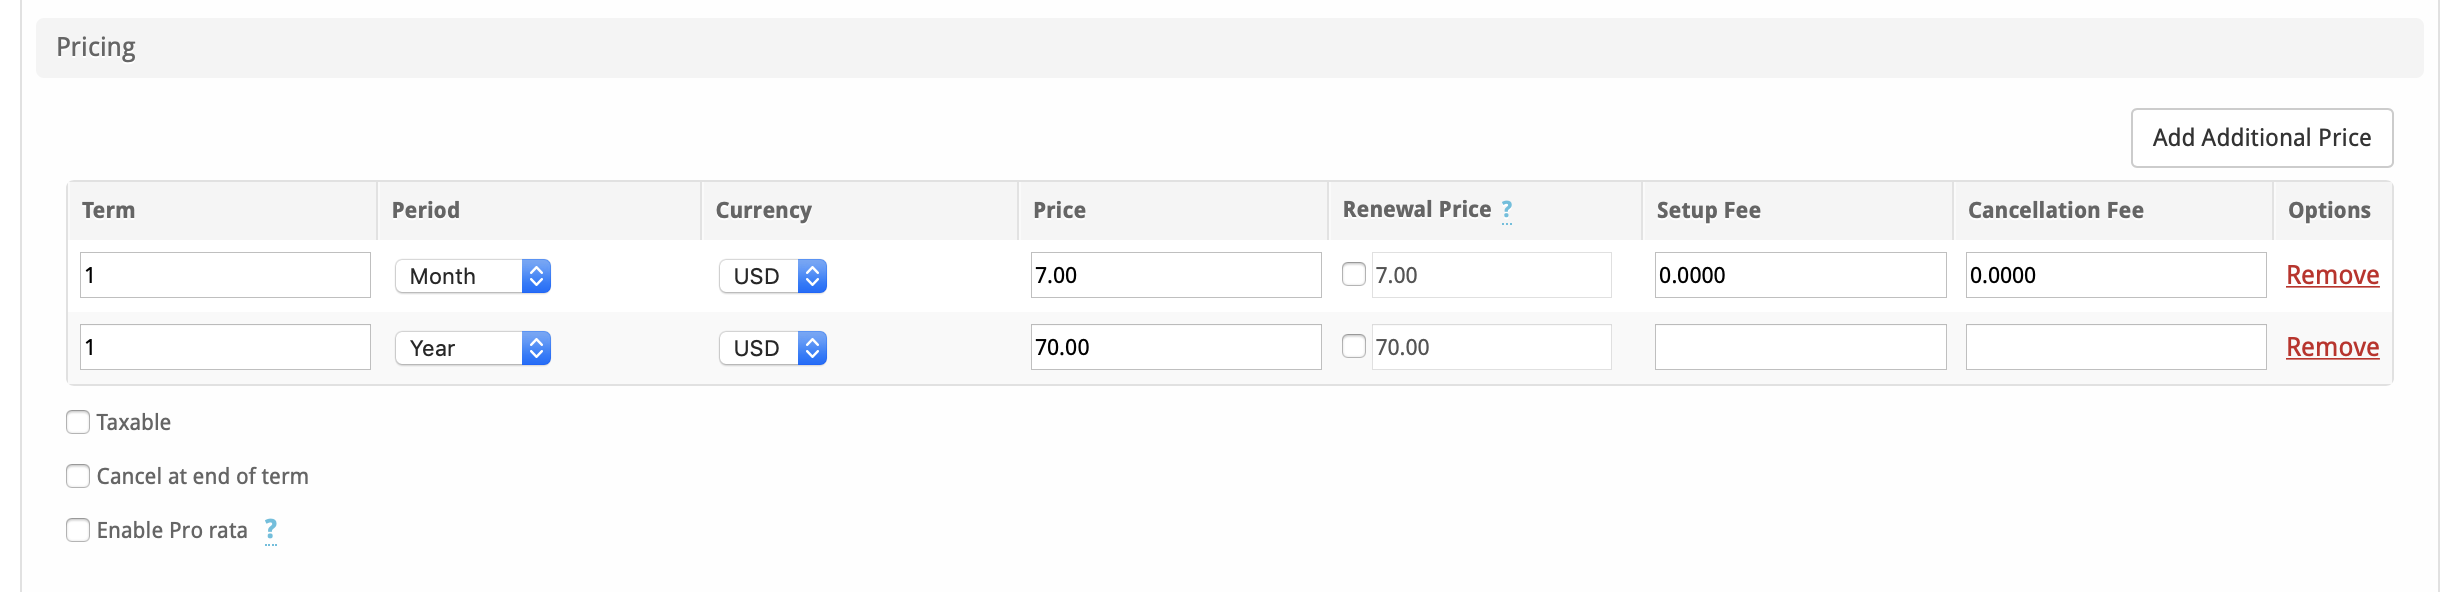Screen dimensions: 2460x592
Task: Enable renewal price checkbox for yearly row
Action: point(1353,346)
